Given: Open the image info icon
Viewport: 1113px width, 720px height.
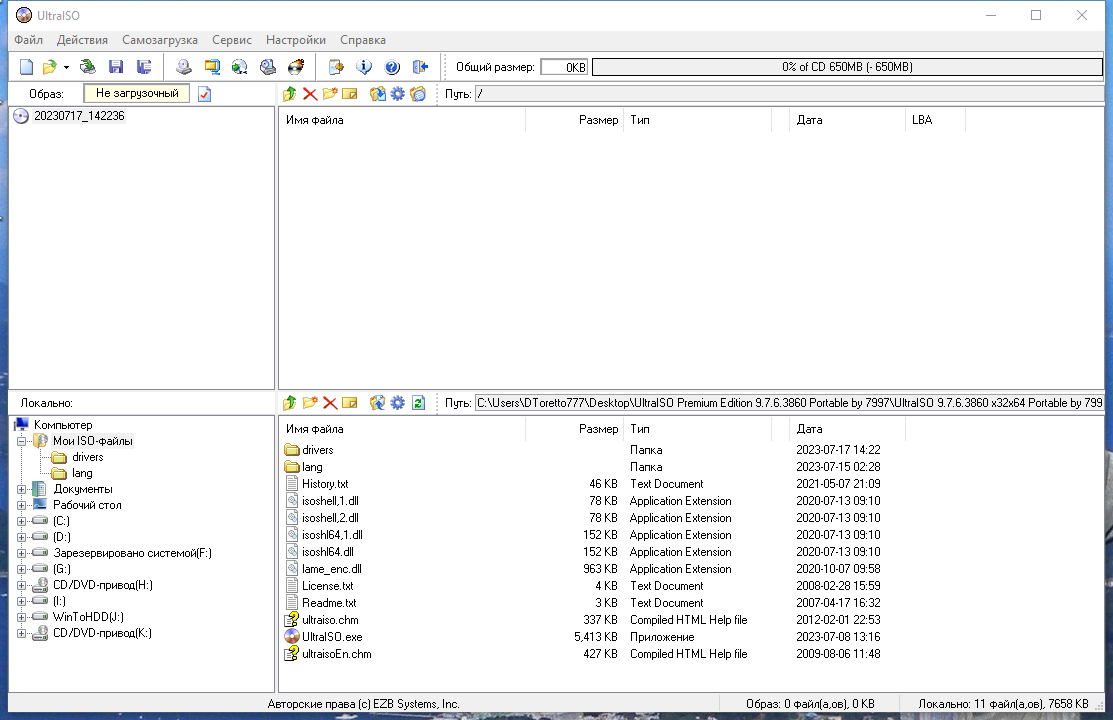Looking at the screenshot, I should (364, 67).
